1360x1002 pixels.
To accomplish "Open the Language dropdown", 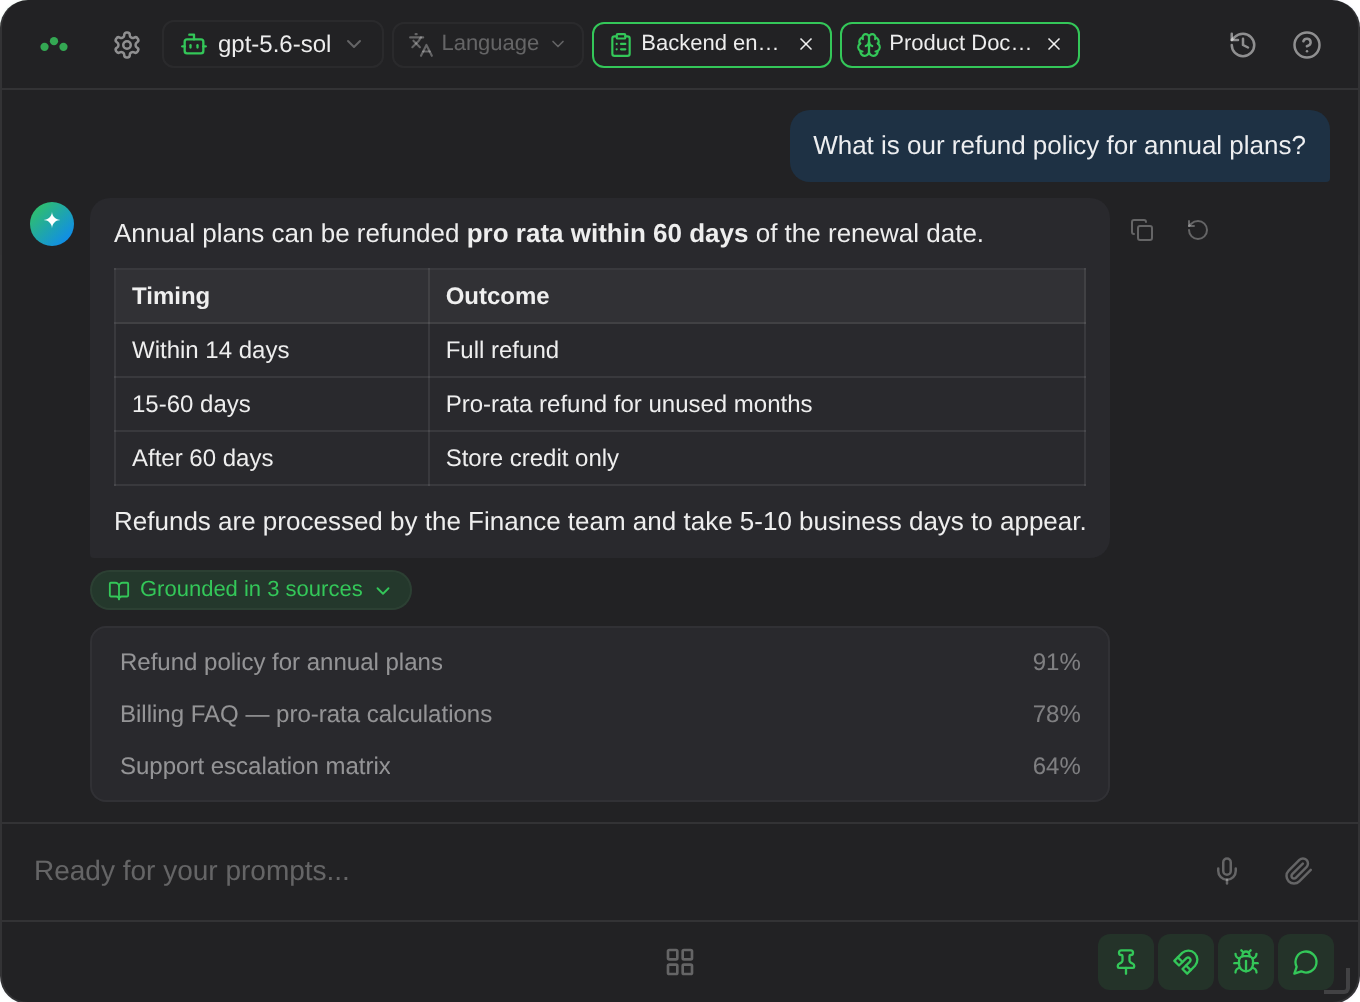I will tap(488, 45).
